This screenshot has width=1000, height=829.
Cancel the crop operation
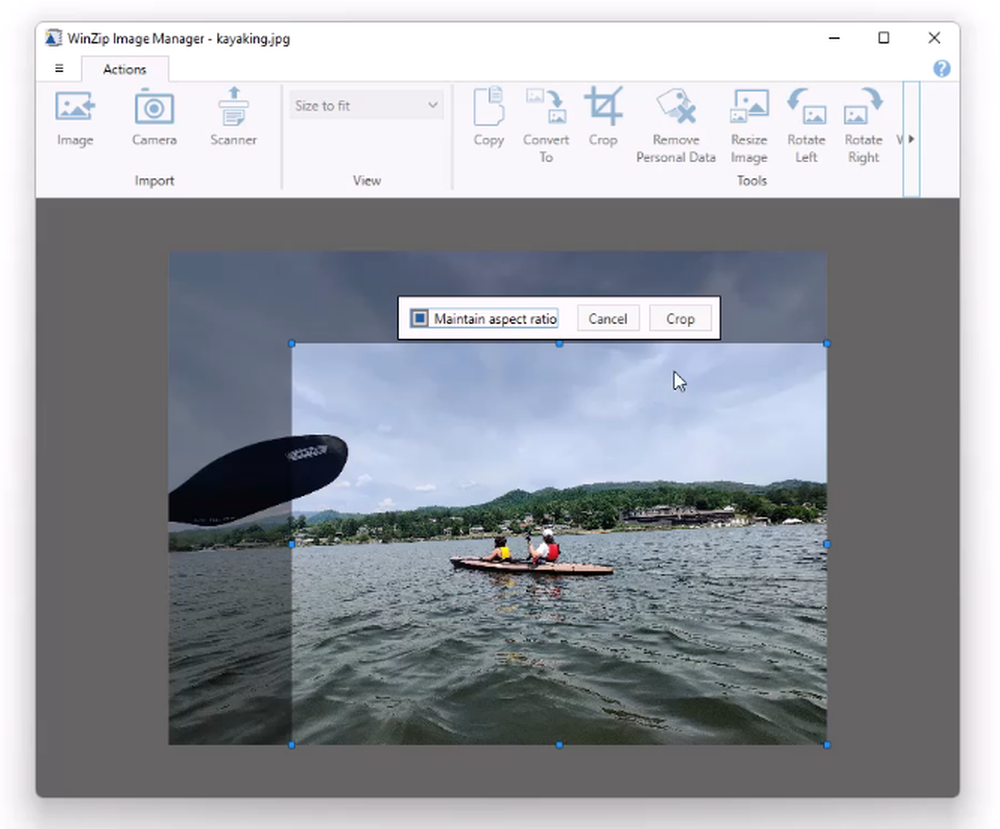[608, 318]
